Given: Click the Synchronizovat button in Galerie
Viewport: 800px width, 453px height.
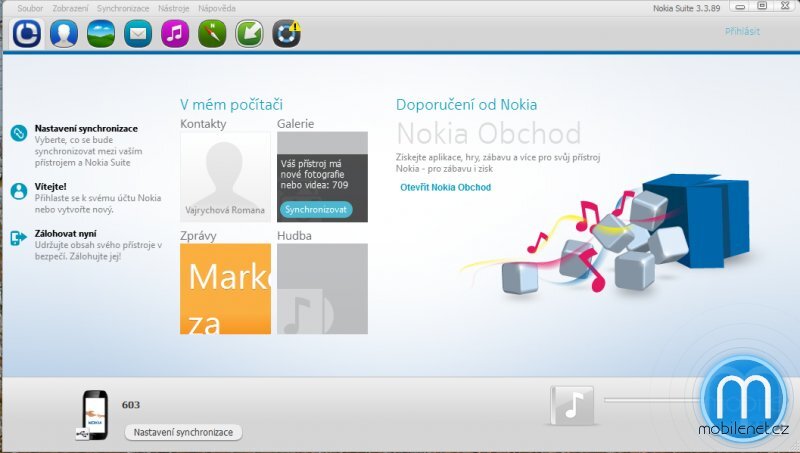Looking at the screenshot, I should point(316,209).
